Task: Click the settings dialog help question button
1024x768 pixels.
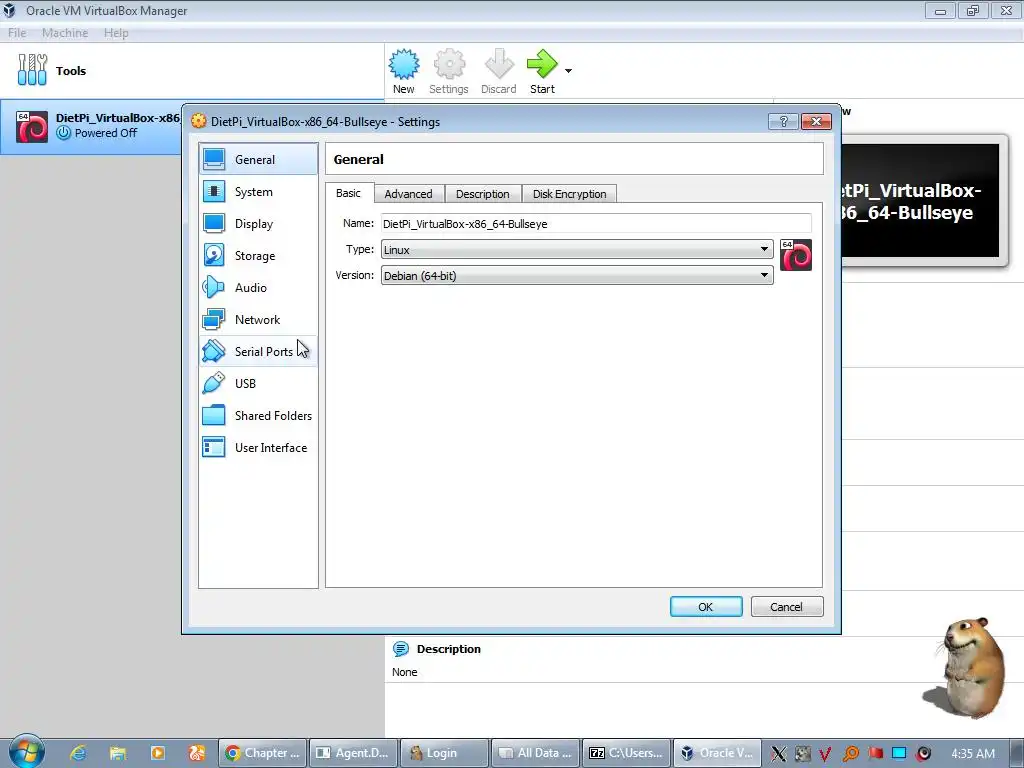Action: [783, 121]
